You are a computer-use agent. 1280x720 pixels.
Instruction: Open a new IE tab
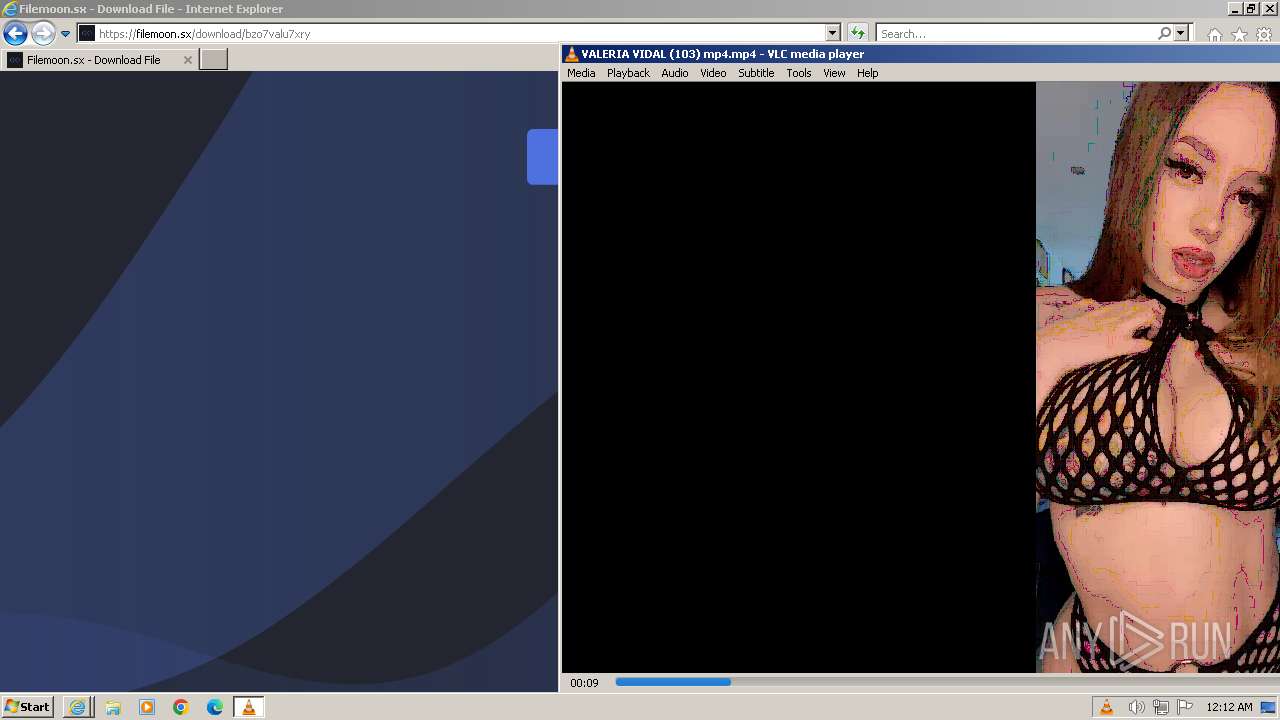click(x=214, y=60)
